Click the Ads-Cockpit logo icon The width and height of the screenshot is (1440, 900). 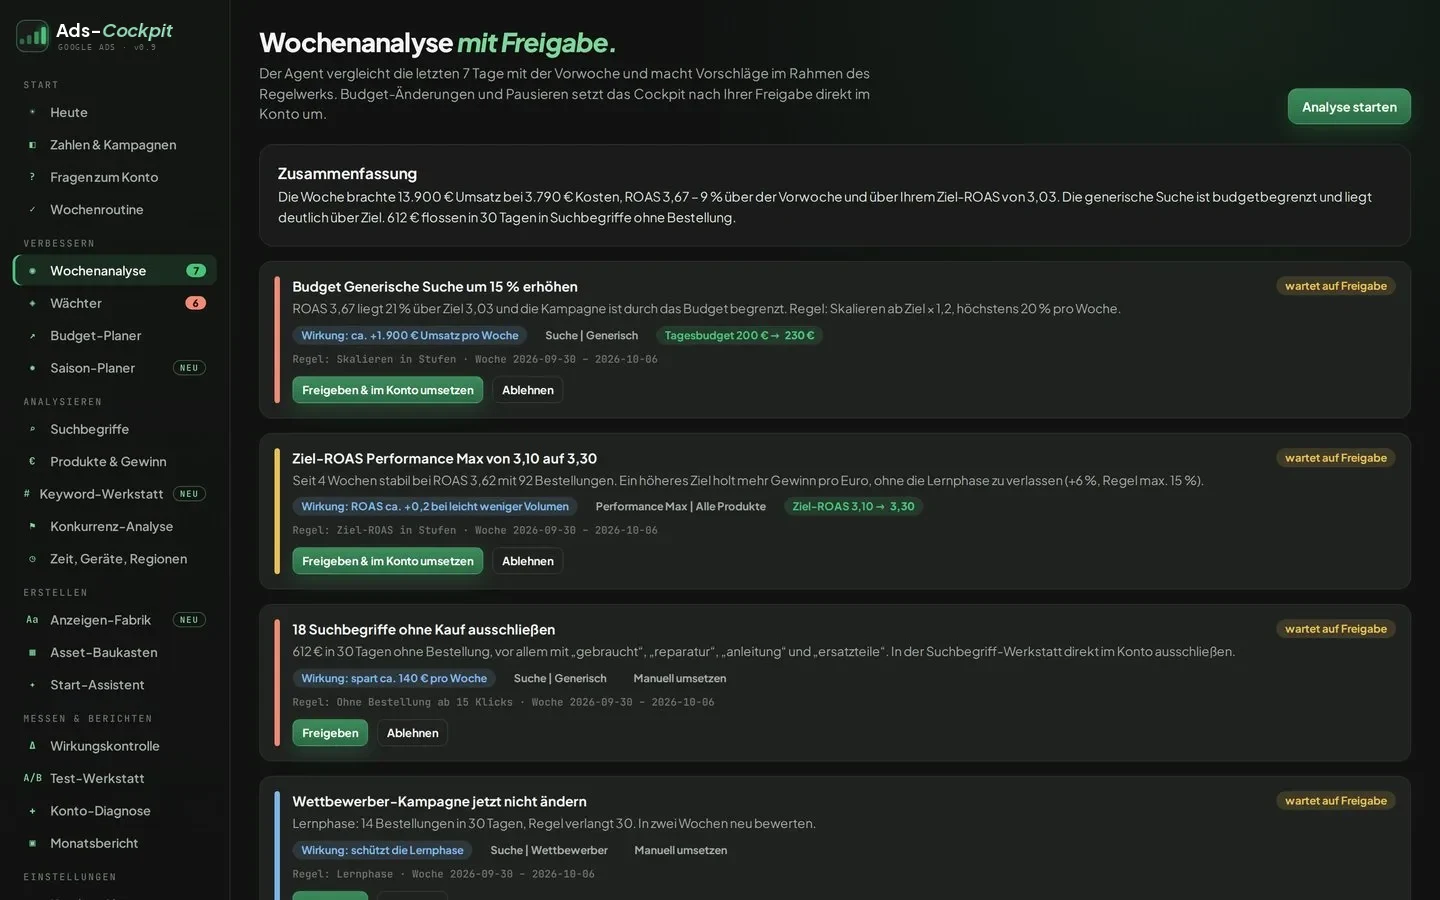pos(32,36)
